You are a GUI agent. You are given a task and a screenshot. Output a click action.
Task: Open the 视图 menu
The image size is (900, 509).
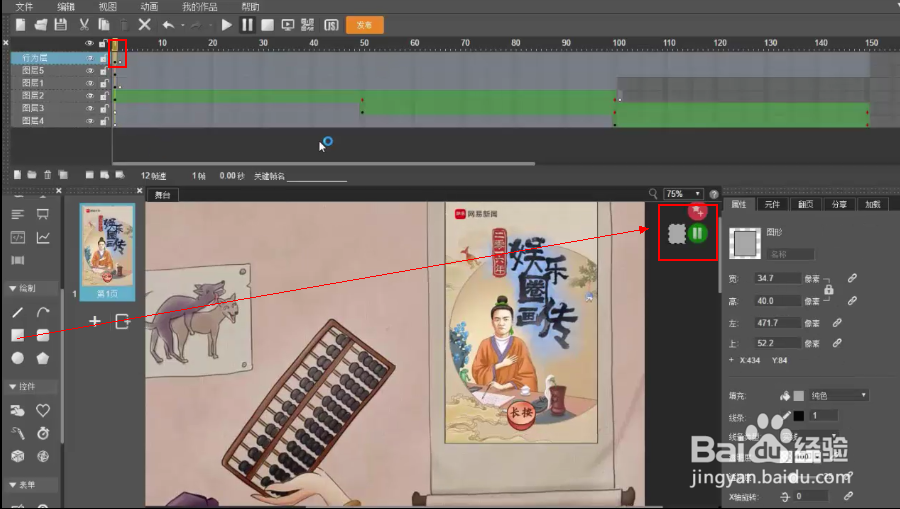107,7
